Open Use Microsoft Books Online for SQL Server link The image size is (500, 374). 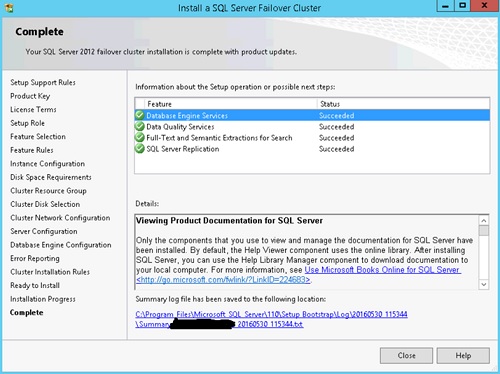[x=383, y=270]
